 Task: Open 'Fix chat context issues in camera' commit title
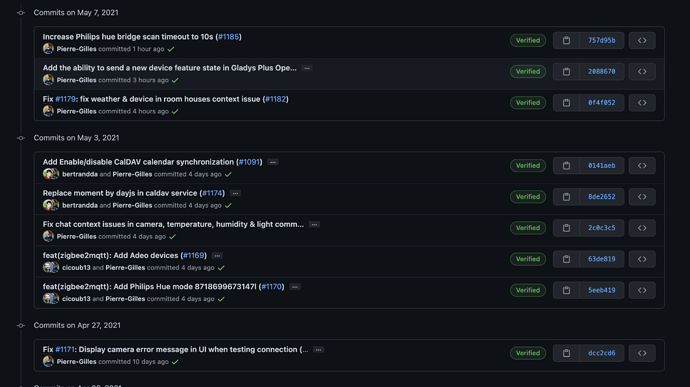click(x=173, y=225)
